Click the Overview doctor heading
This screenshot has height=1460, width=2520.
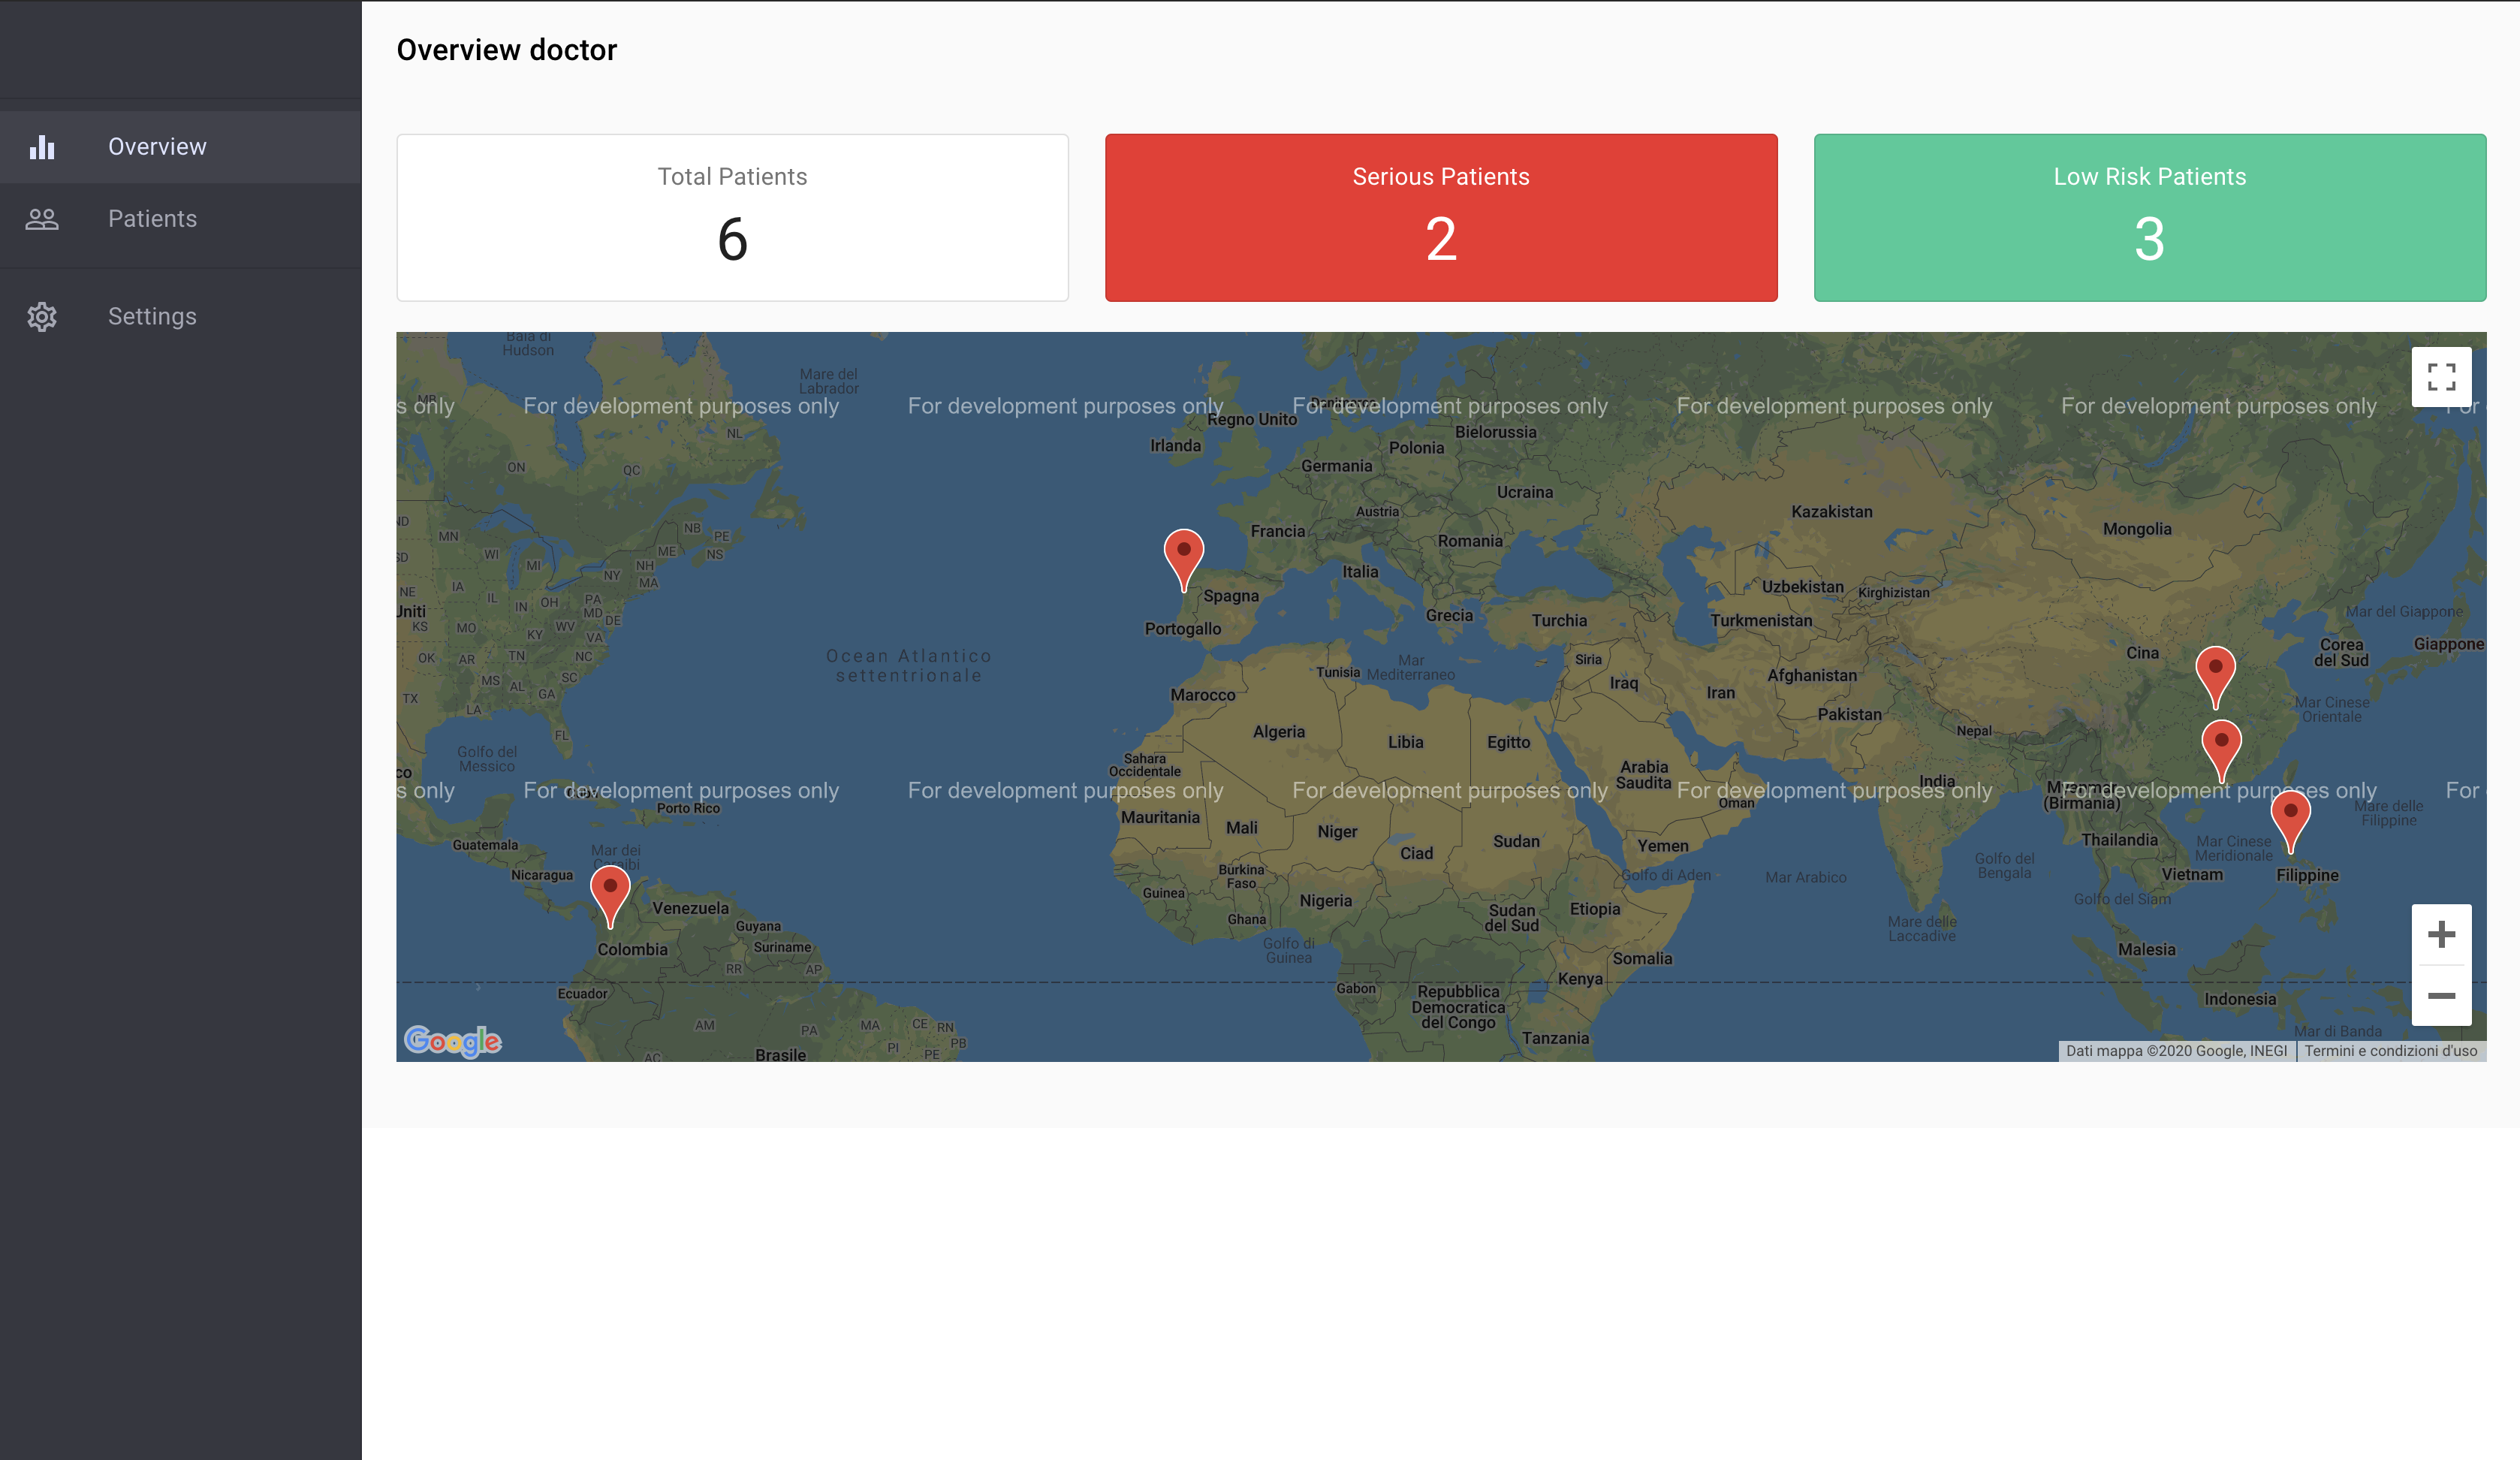tap(506, 50)
